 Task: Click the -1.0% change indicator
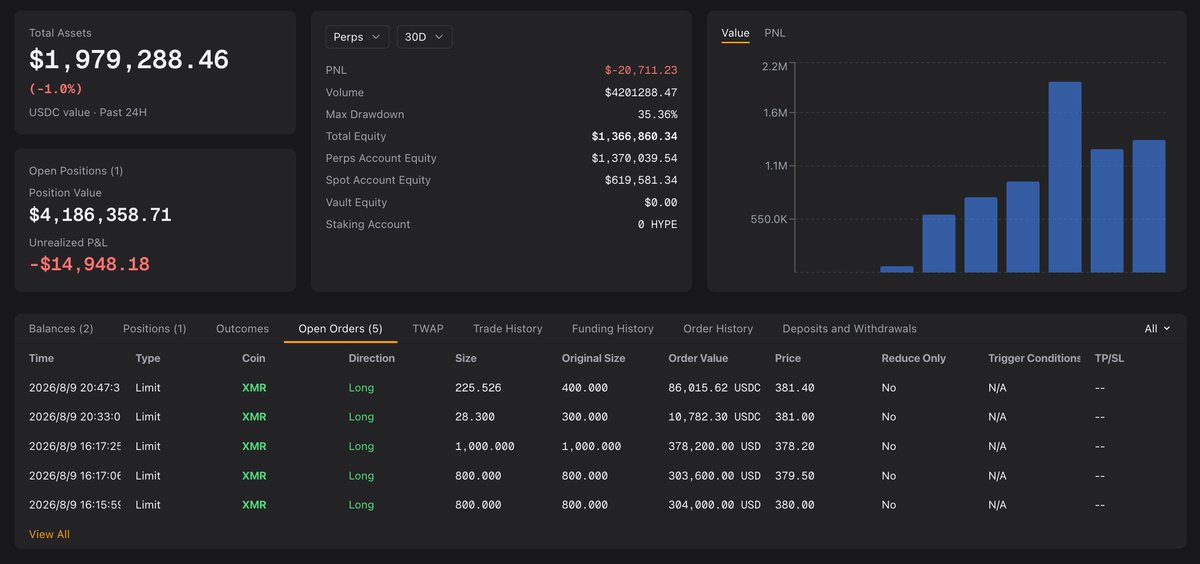(55, 89)
